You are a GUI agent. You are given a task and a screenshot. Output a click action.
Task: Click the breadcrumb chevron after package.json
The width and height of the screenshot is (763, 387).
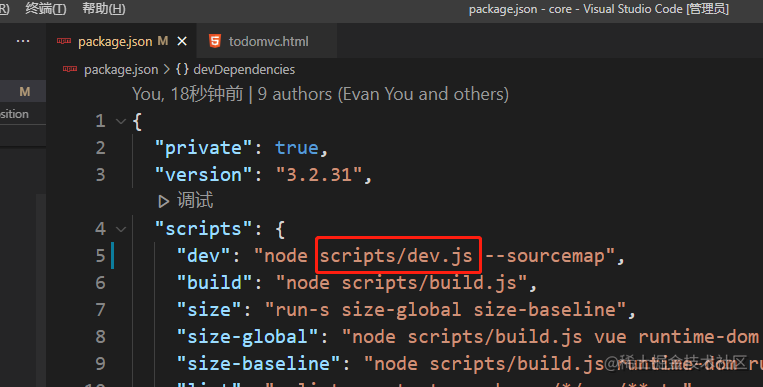click(166, 70)
